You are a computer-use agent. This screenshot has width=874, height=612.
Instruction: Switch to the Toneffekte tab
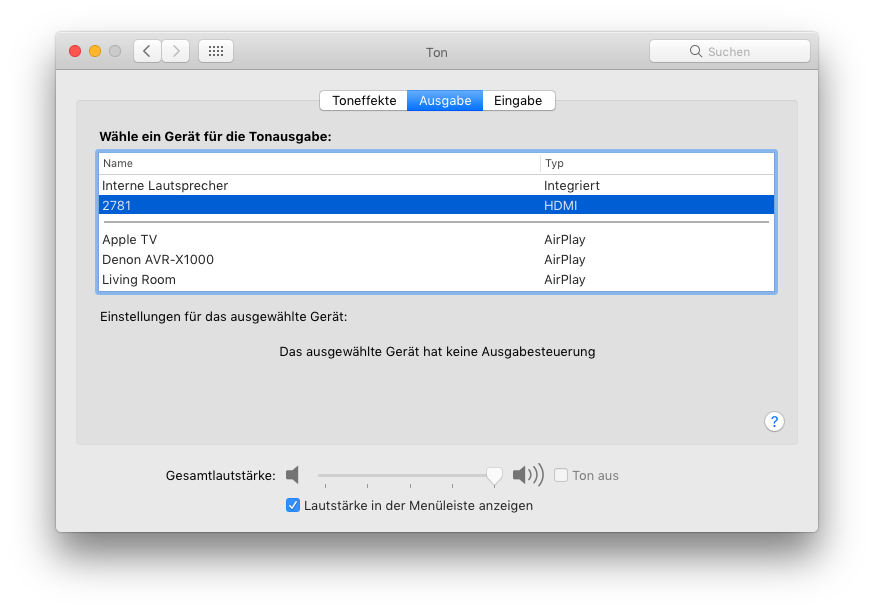(x=364, y=100)
